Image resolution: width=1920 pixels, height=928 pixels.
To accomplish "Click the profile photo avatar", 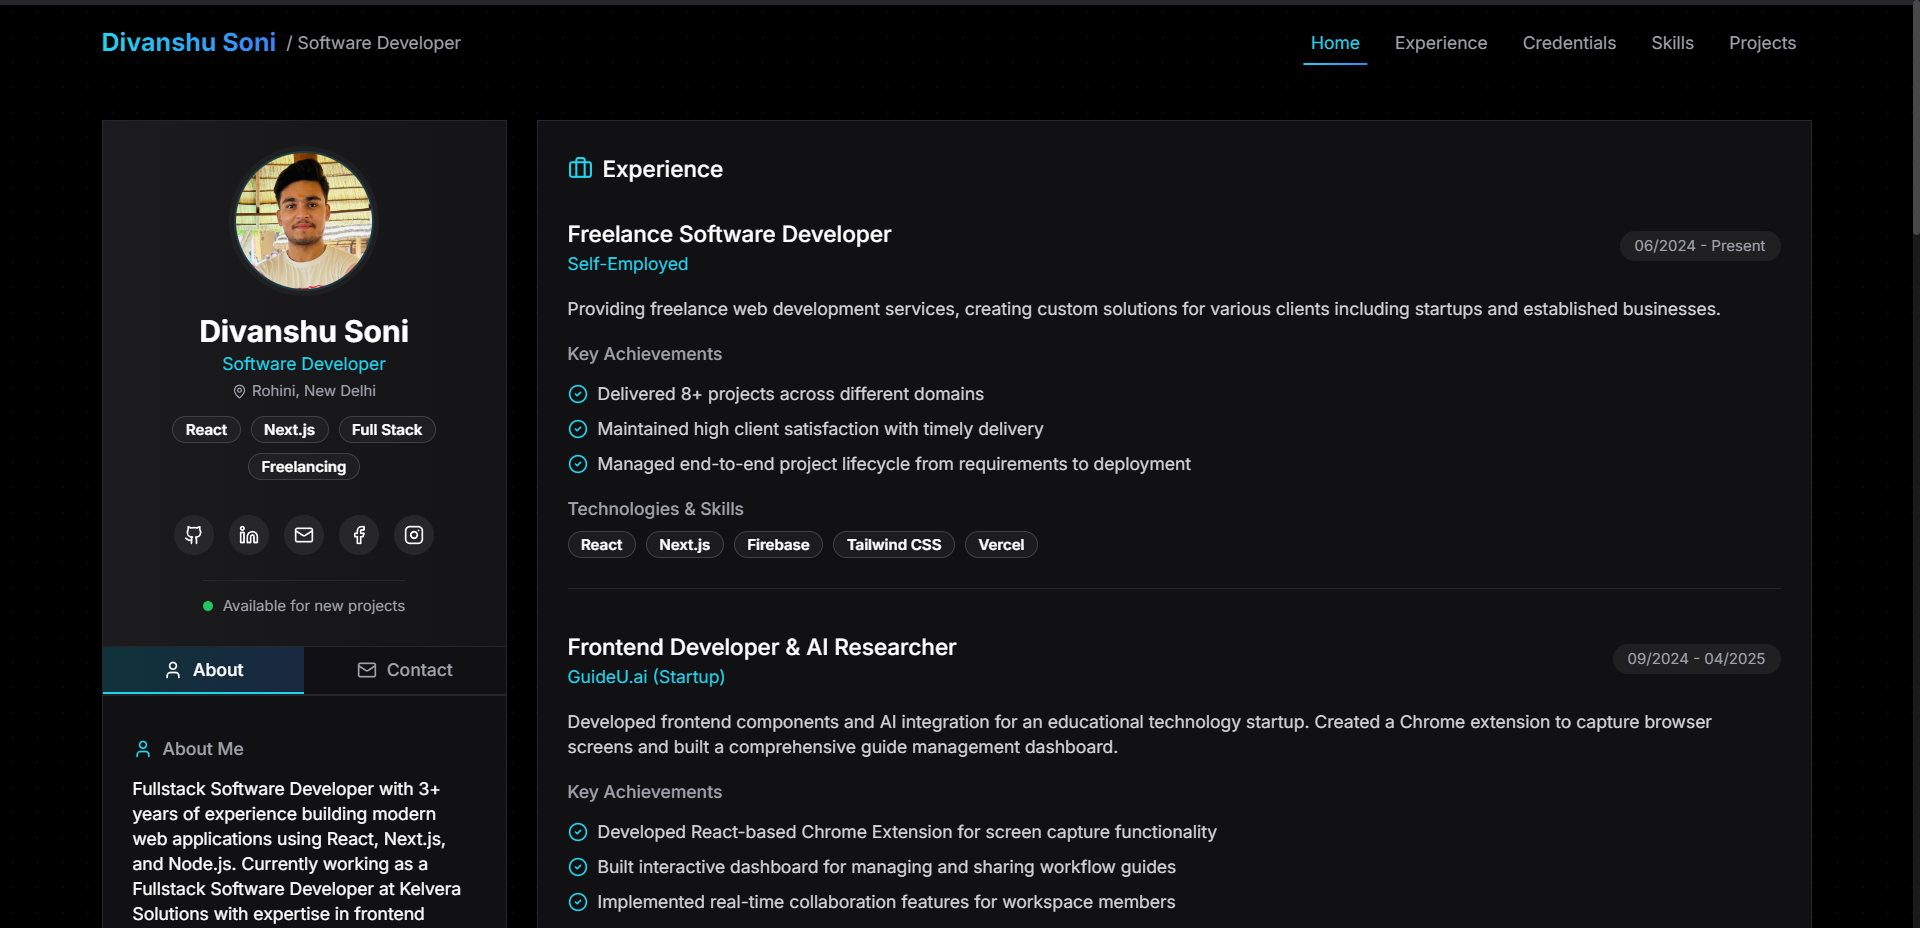I will coord(304,221).
